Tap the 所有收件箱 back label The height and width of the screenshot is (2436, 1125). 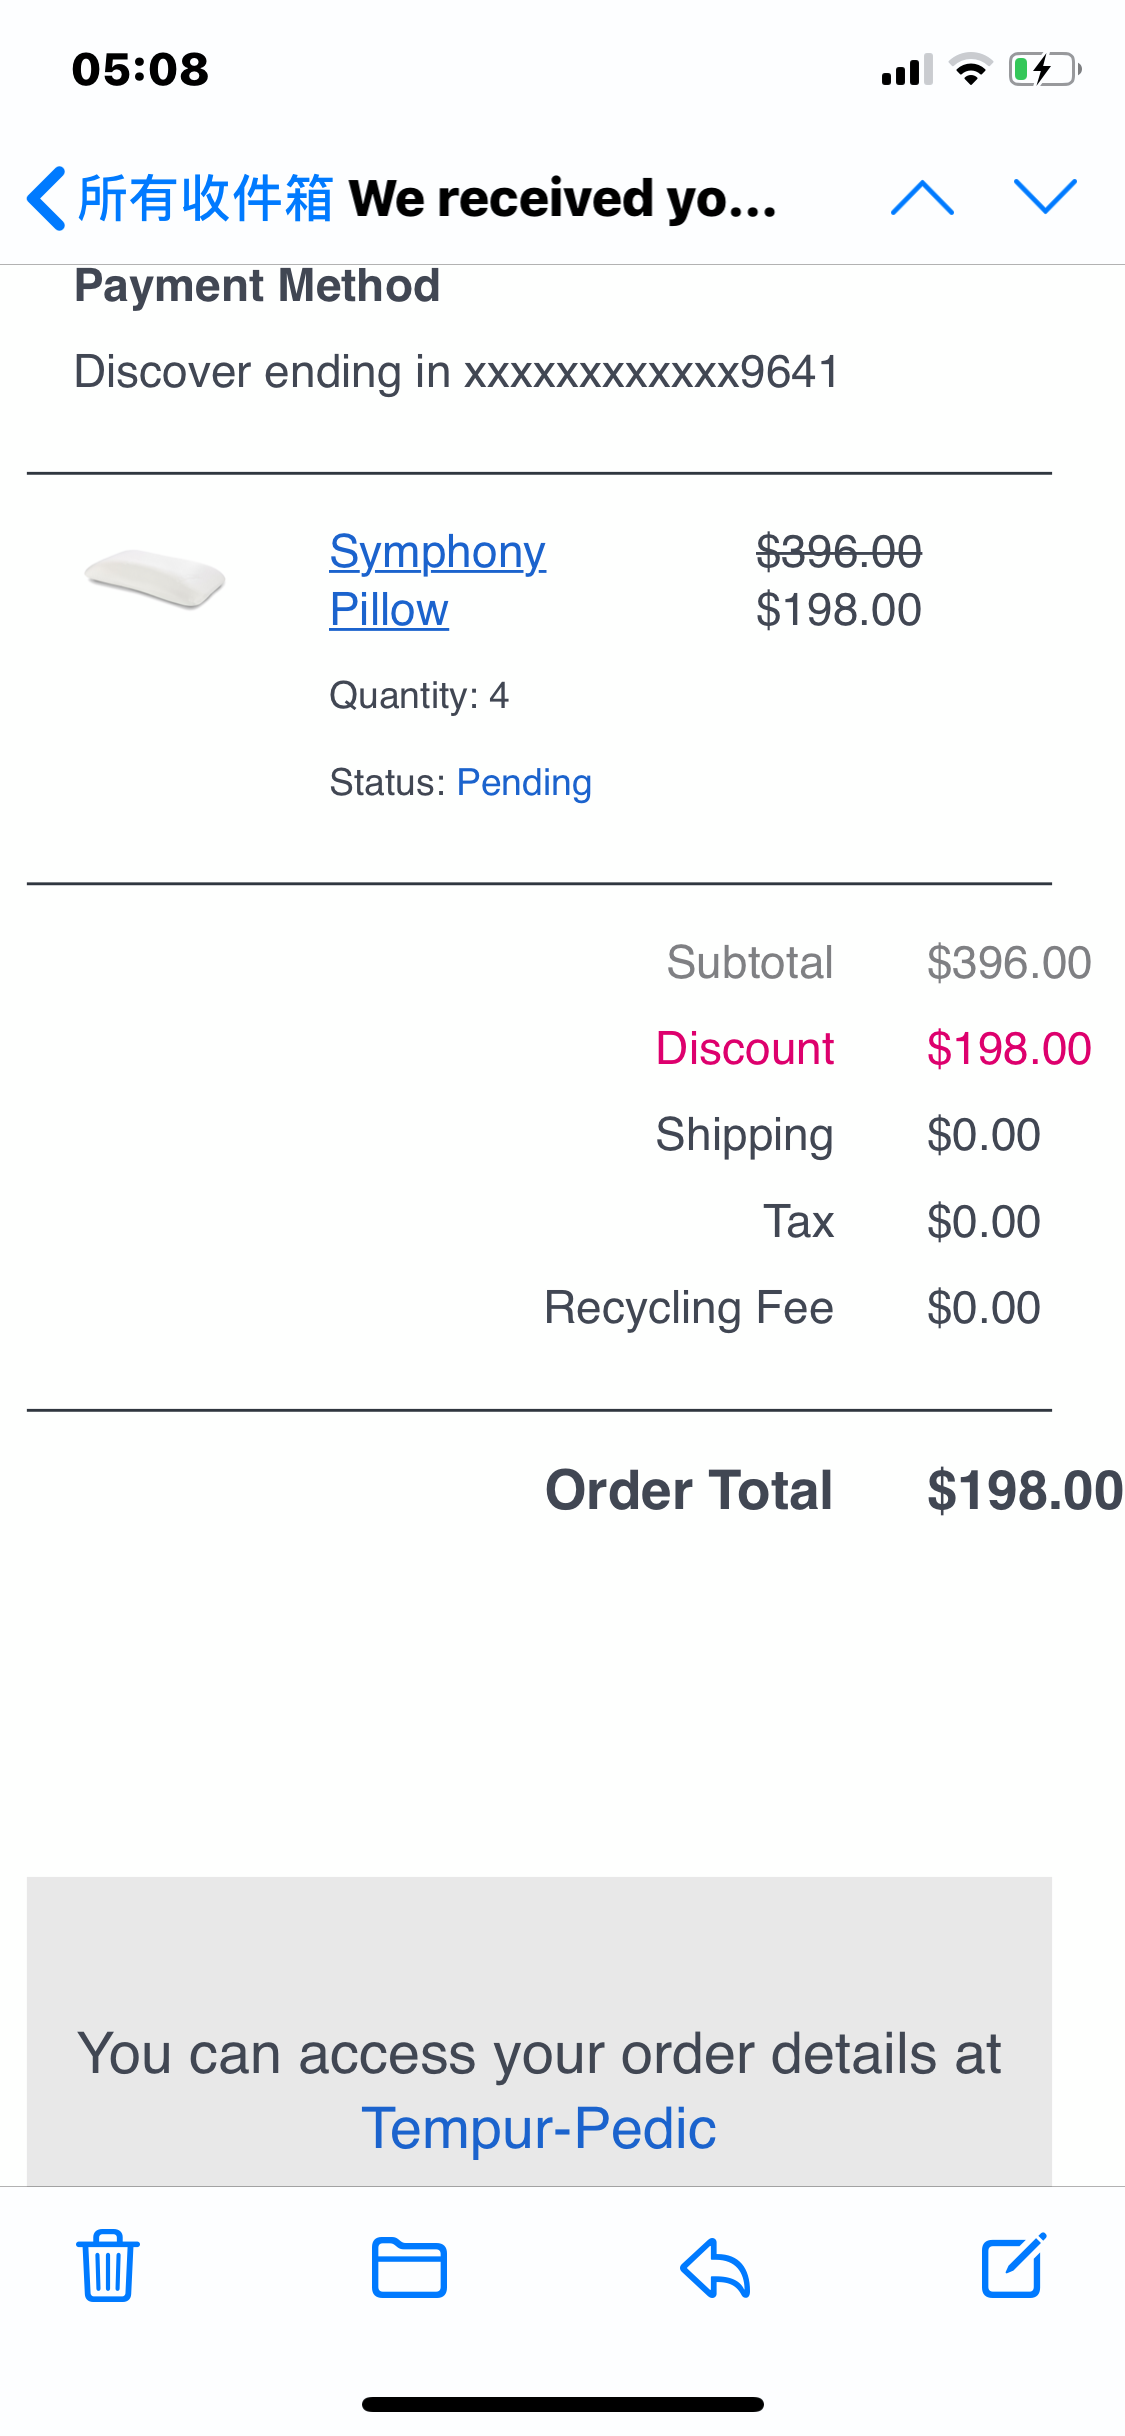[x=205, y=198]
